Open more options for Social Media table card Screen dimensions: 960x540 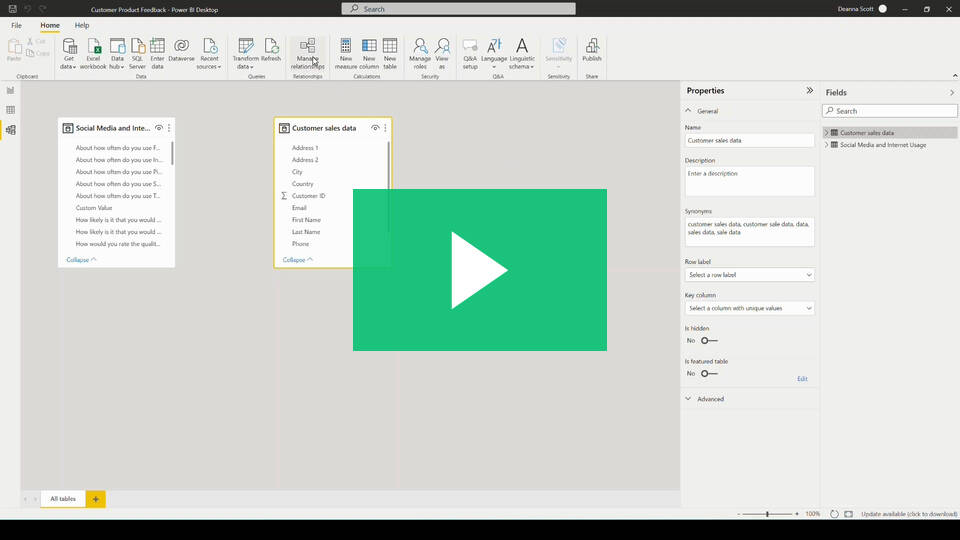pyautogui.click(x=169, y=128)
